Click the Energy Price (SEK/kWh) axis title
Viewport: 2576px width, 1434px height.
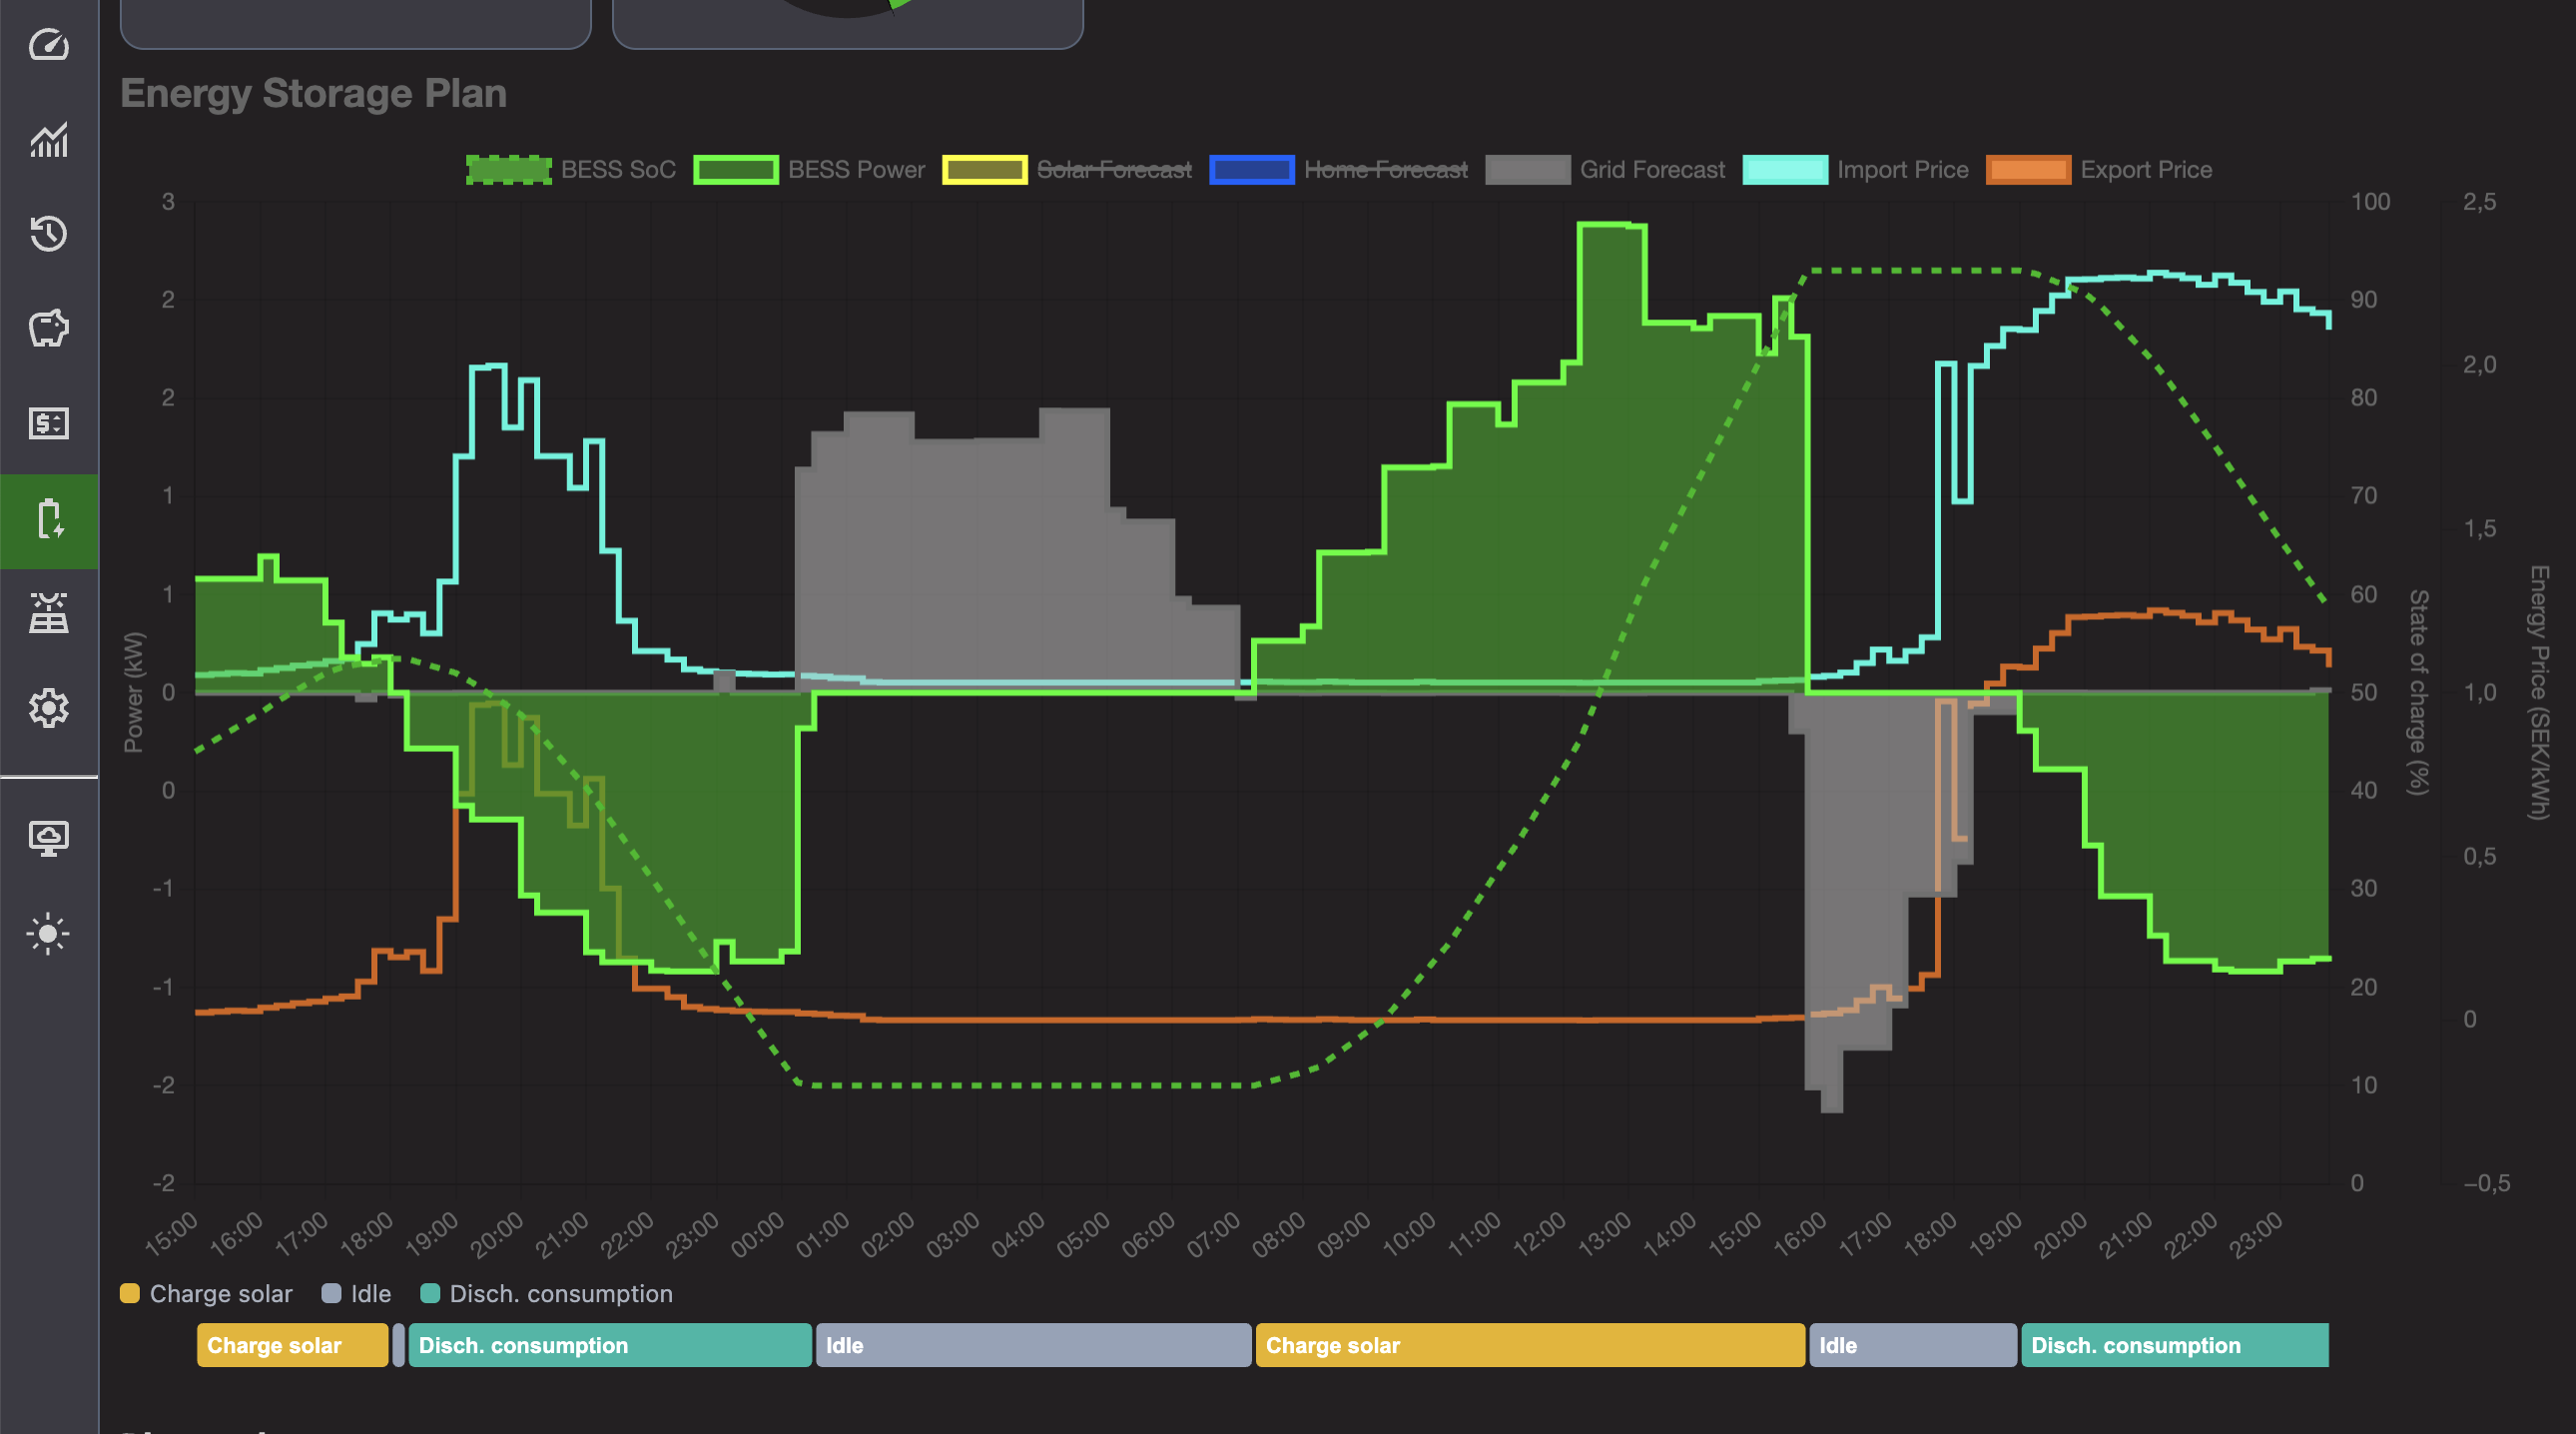click(x=2539, y=692)
